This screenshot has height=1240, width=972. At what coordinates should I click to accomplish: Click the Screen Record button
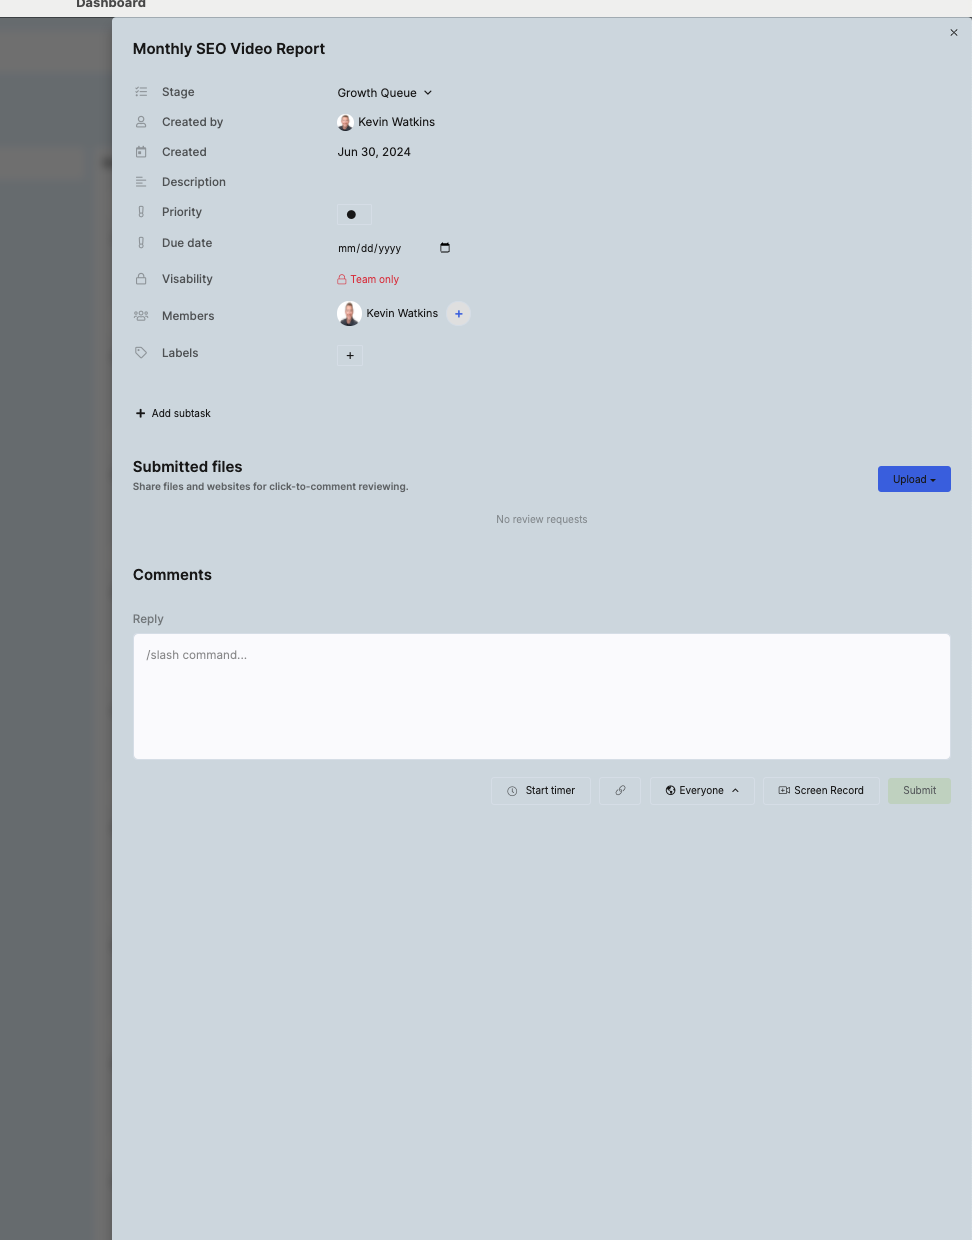coord(821,791)
